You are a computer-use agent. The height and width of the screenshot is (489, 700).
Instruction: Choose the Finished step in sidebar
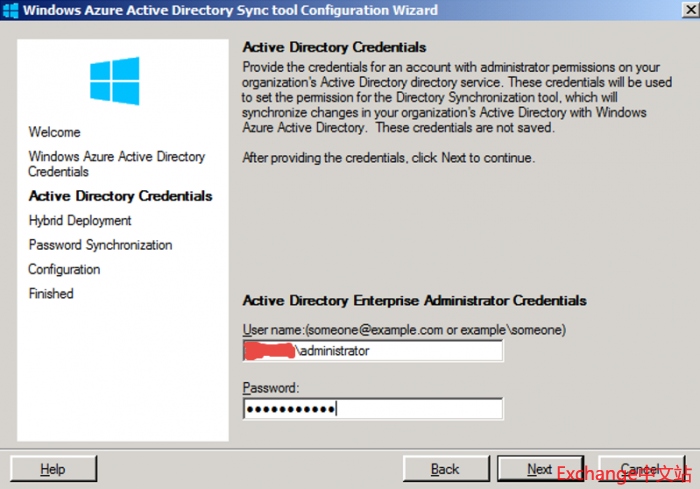(51, 294)
